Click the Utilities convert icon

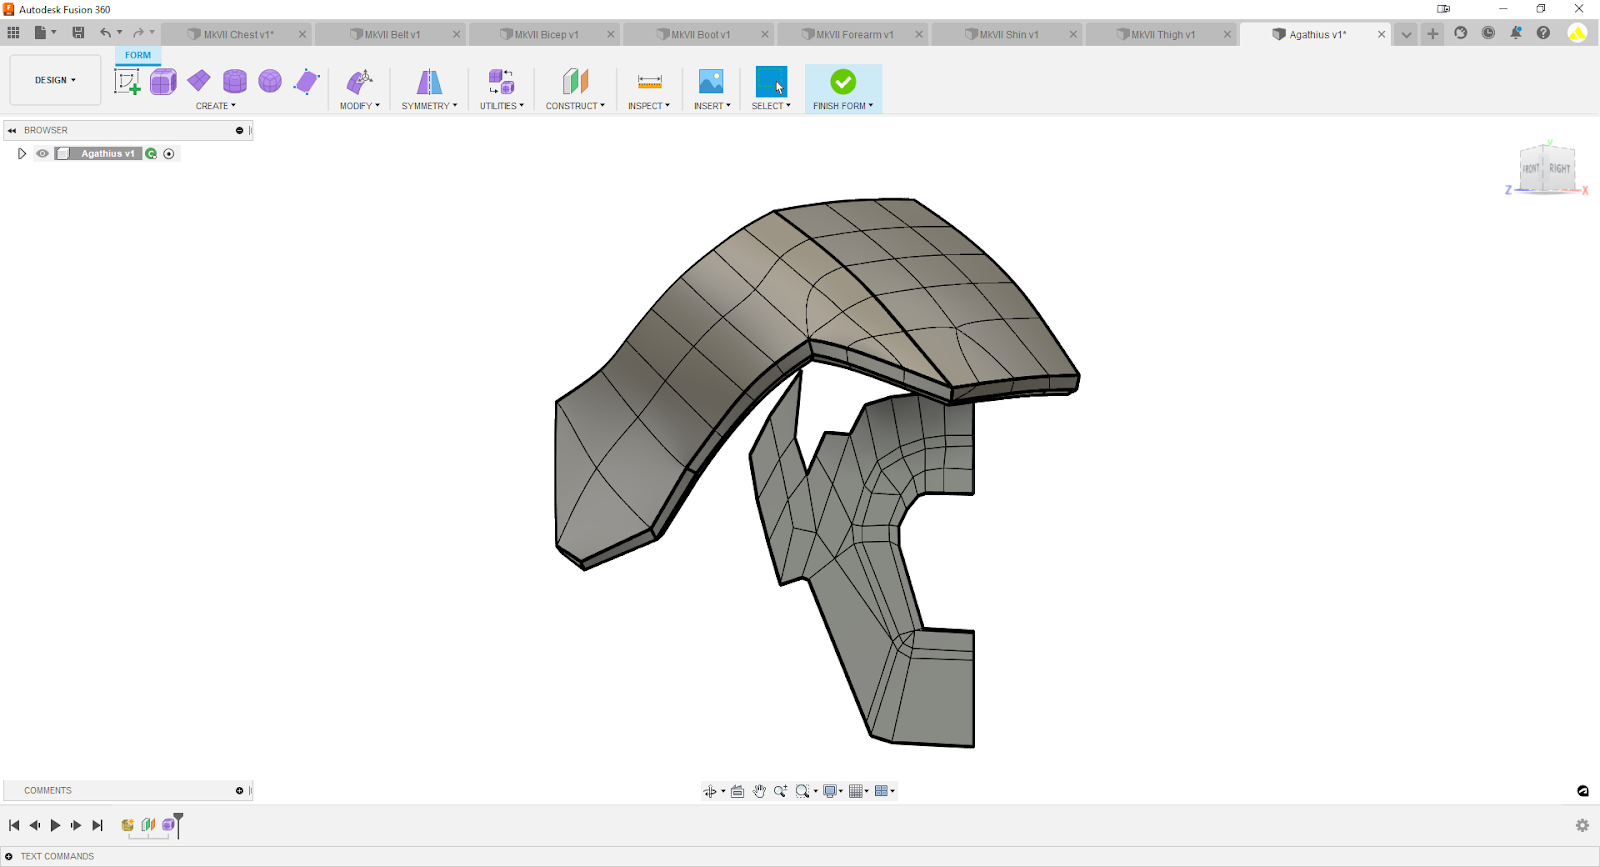[501, 81]
